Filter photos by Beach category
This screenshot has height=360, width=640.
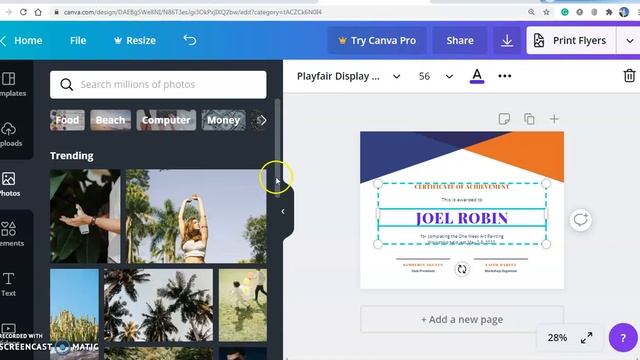(x=111, y=120)
